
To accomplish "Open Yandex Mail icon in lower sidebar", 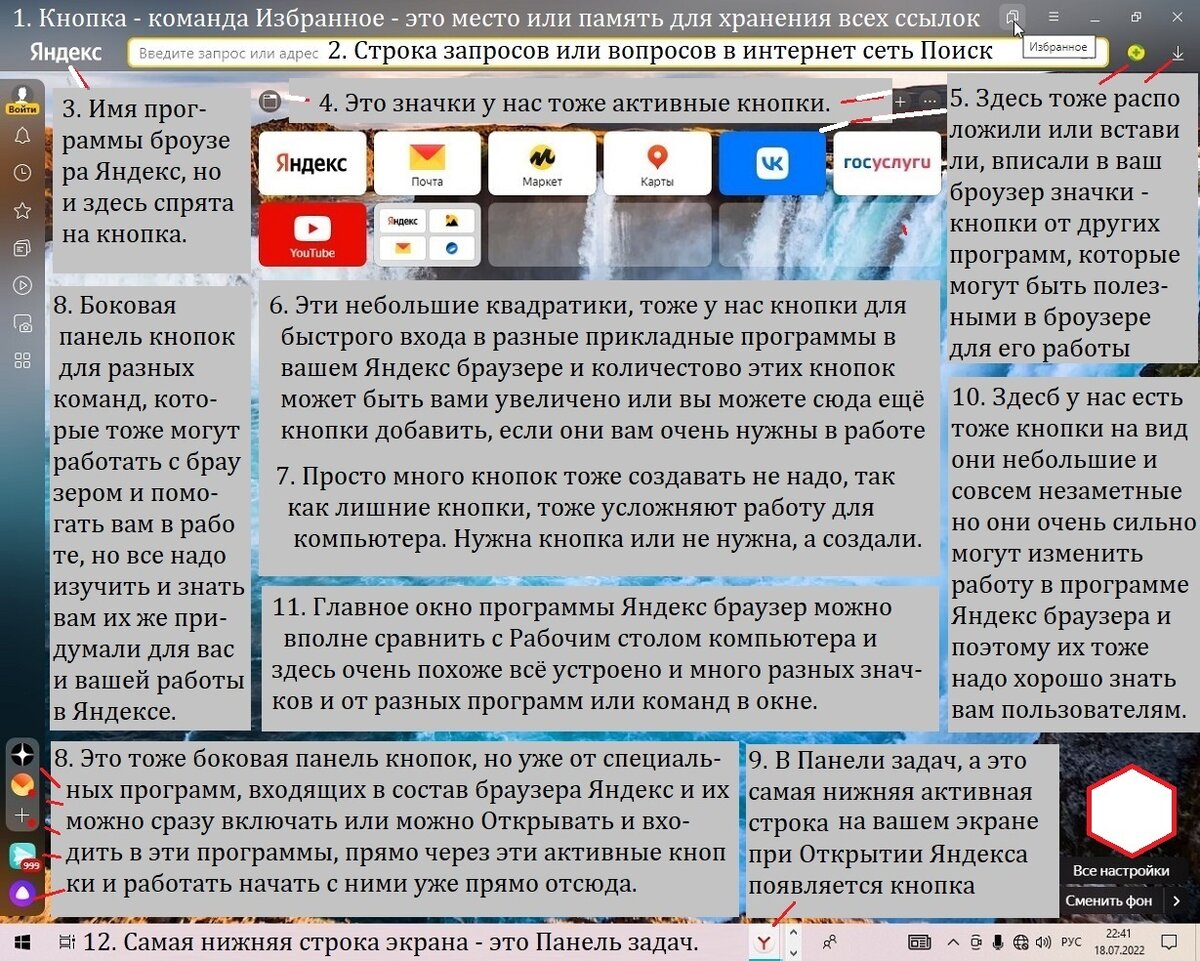I will [x=22, y=787].
